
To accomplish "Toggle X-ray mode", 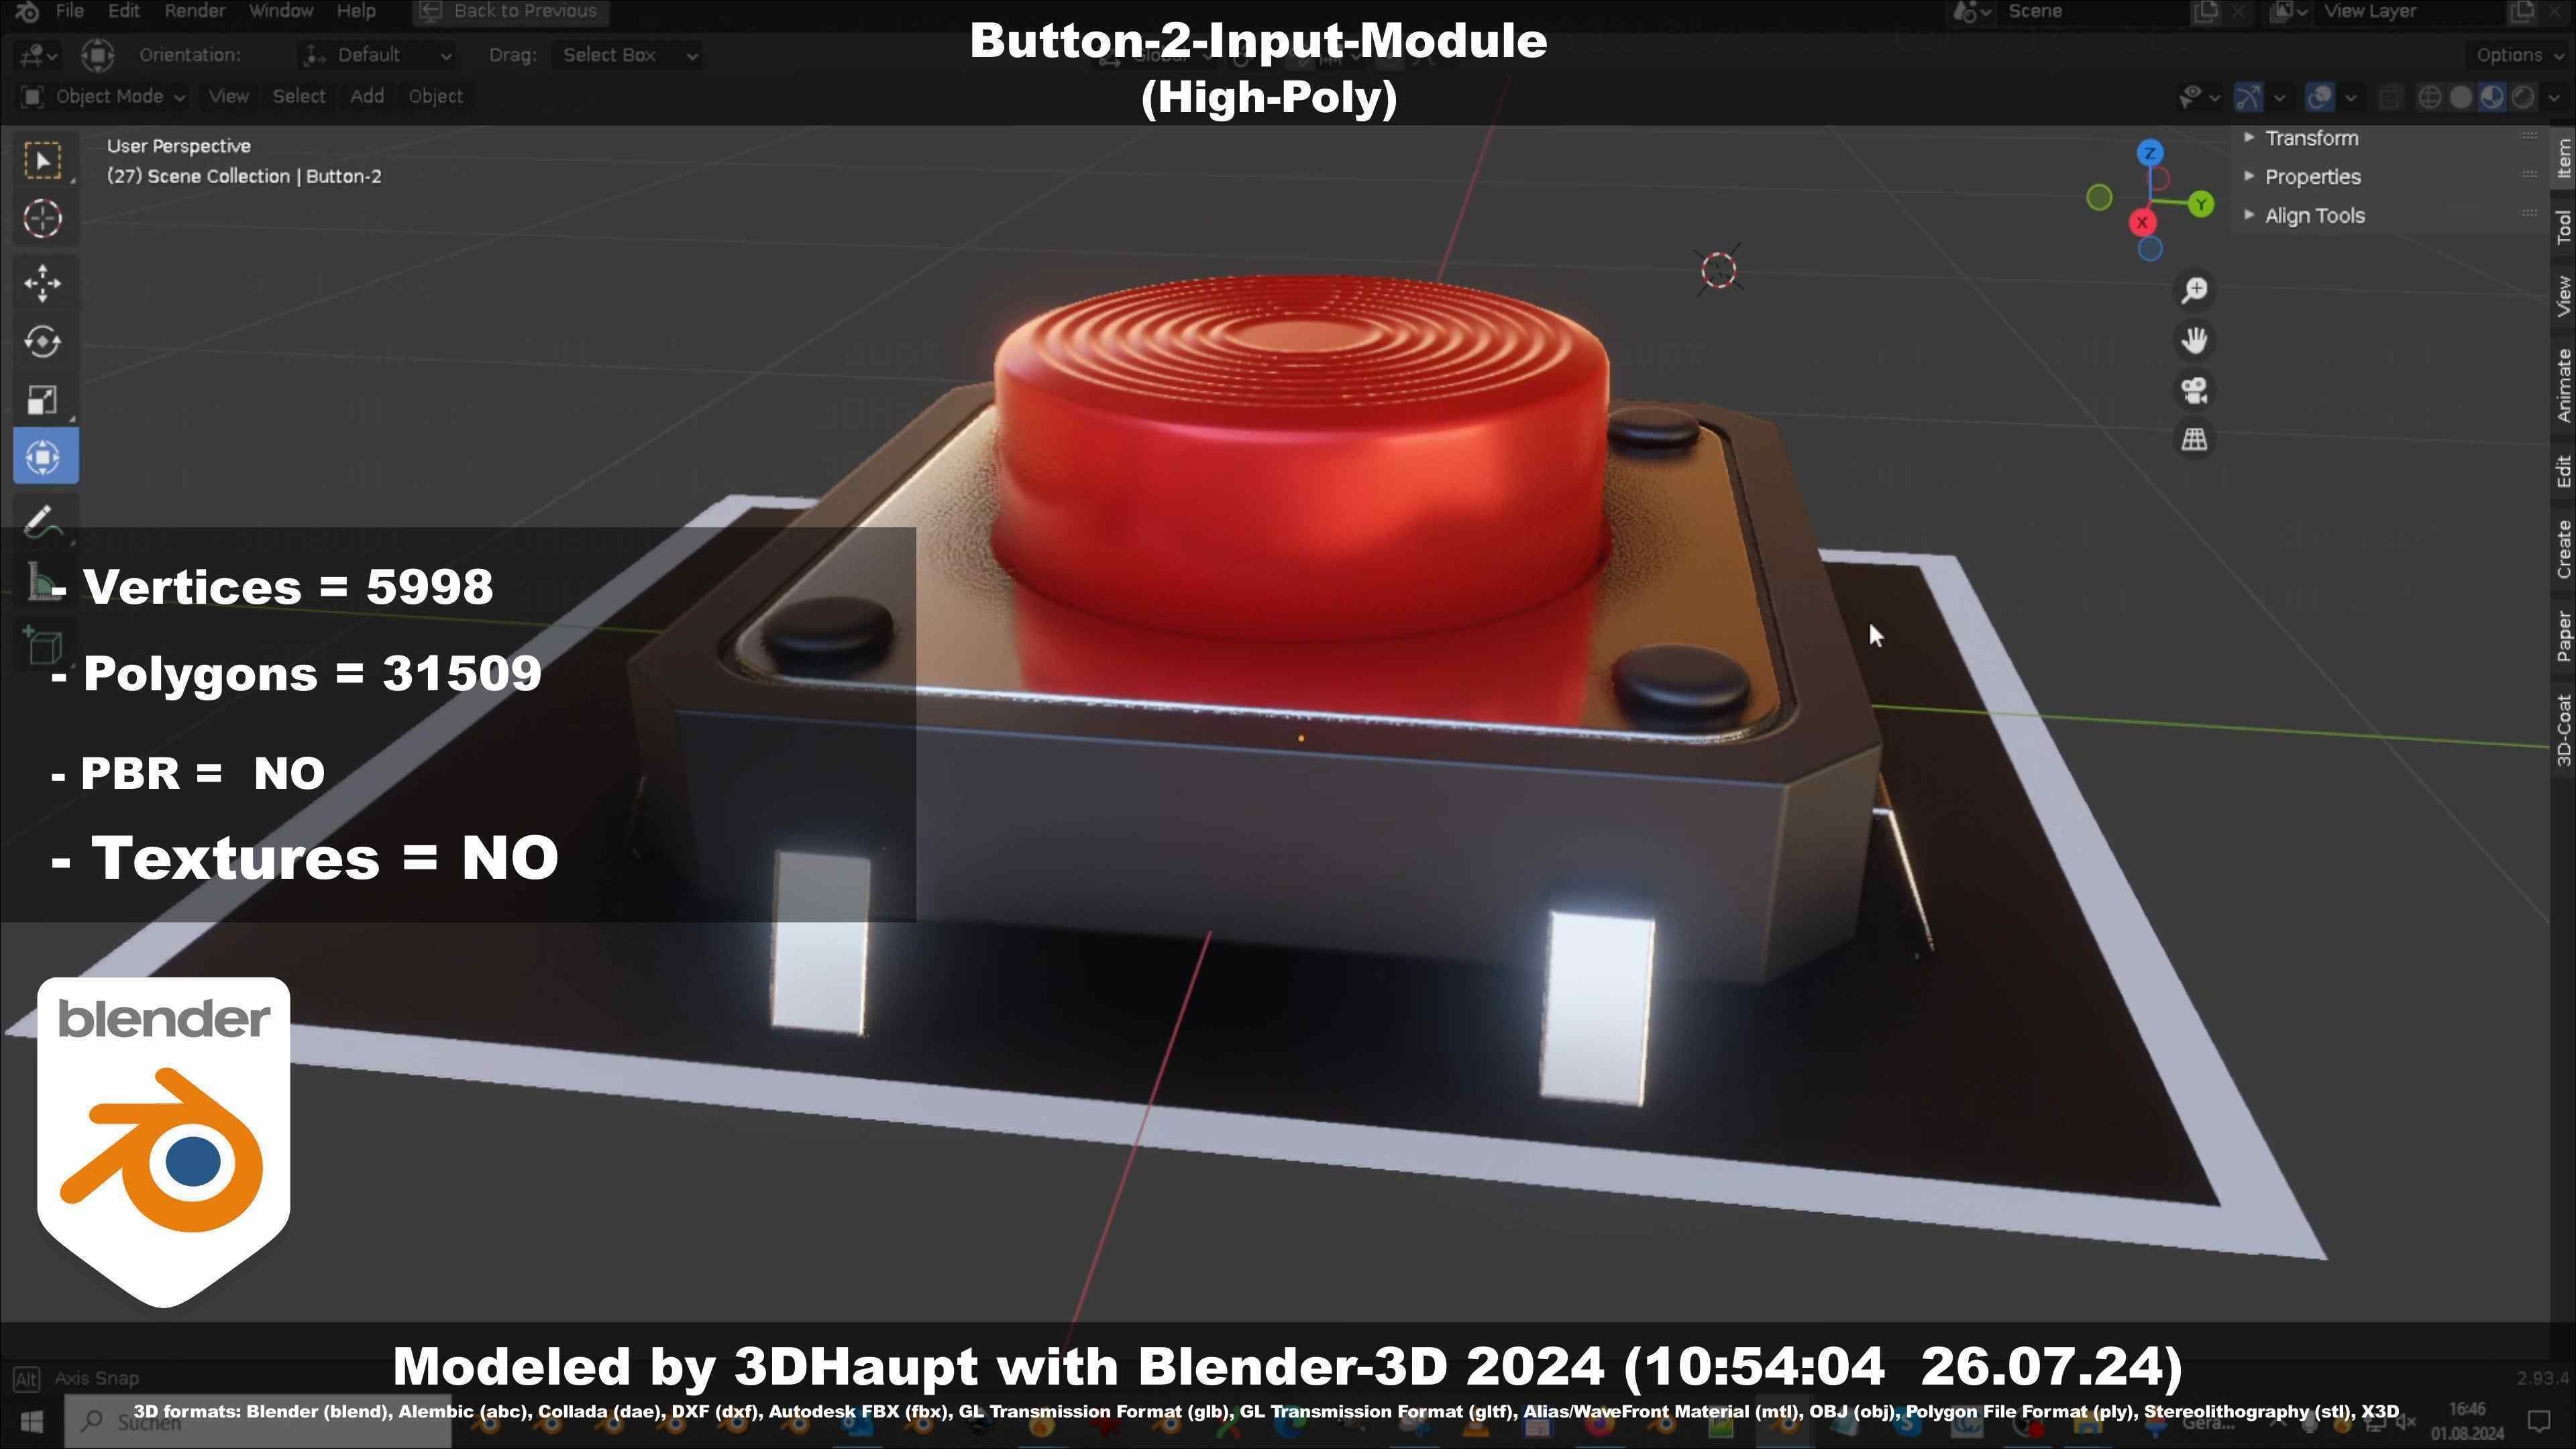I will click(2390, 97).
